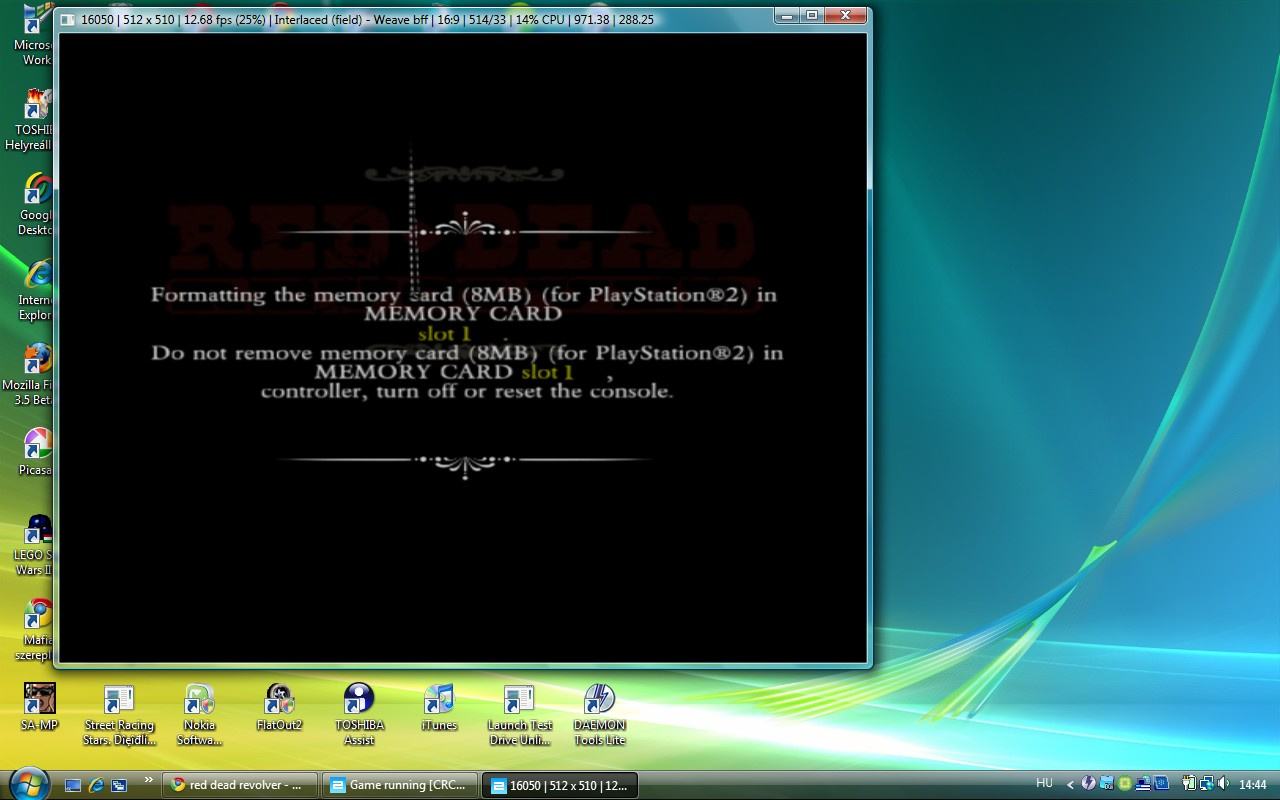Click Switch between windows in Quick Launch
This screenshot has width=1280, height=800.
[119, 785]
